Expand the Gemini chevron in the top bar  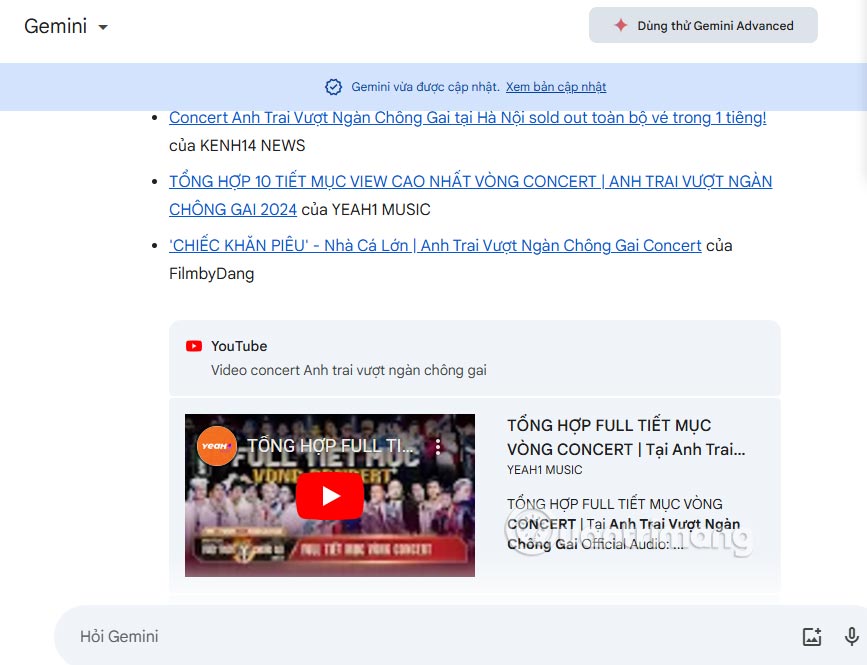(x=101, y=28)
